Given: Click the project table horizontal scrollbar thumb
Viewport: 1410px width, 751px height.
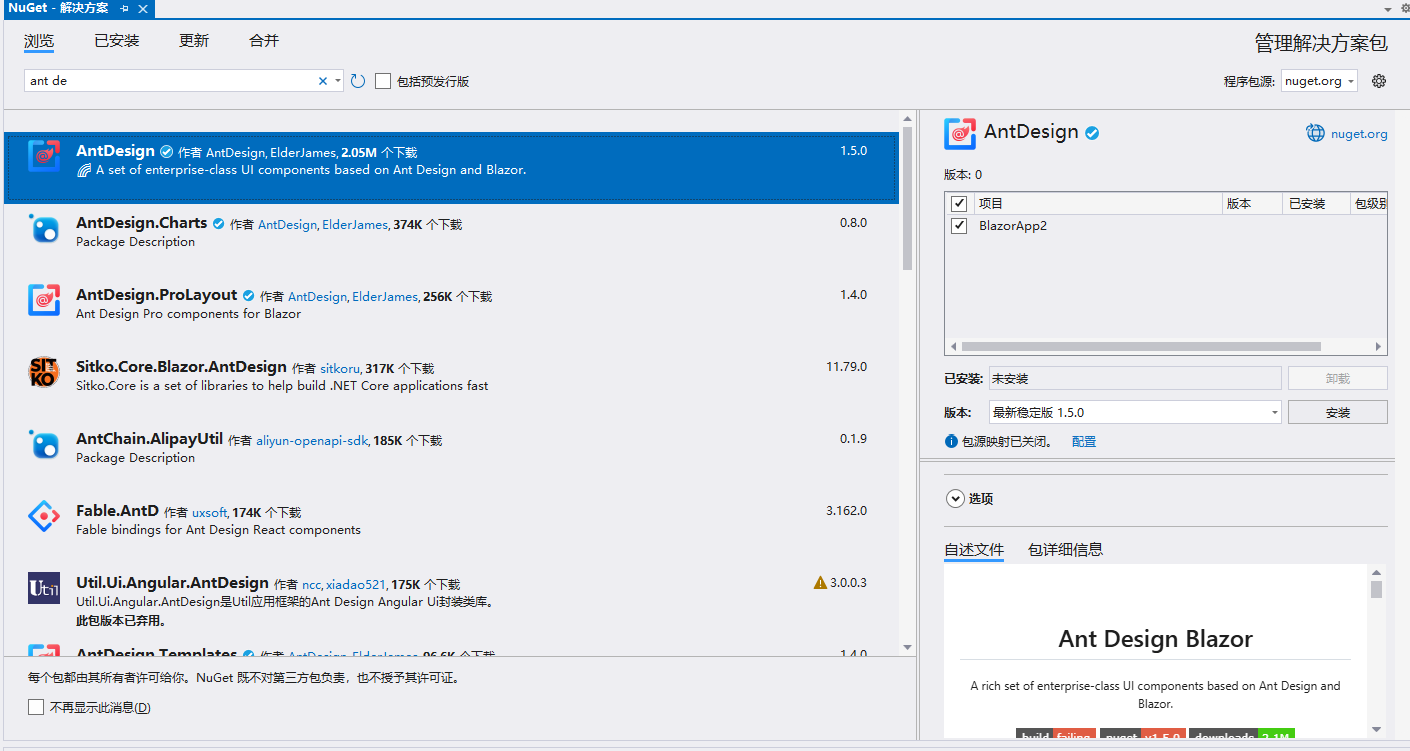Looking at the screenshot, I should coord(1141,347).
